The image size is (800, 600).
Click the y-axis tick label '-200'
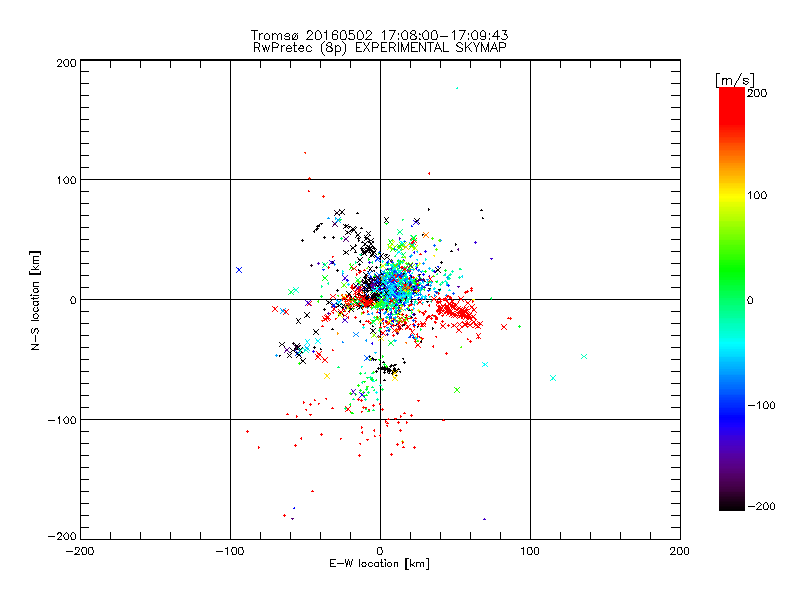point(62,536)
